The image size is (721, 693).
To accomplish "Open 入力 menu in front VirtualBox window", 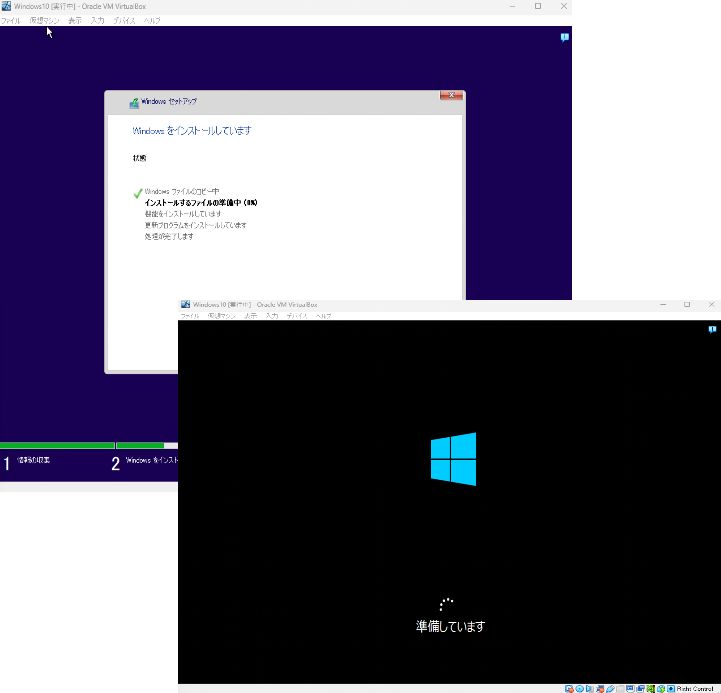I will (x=272, y=316).
